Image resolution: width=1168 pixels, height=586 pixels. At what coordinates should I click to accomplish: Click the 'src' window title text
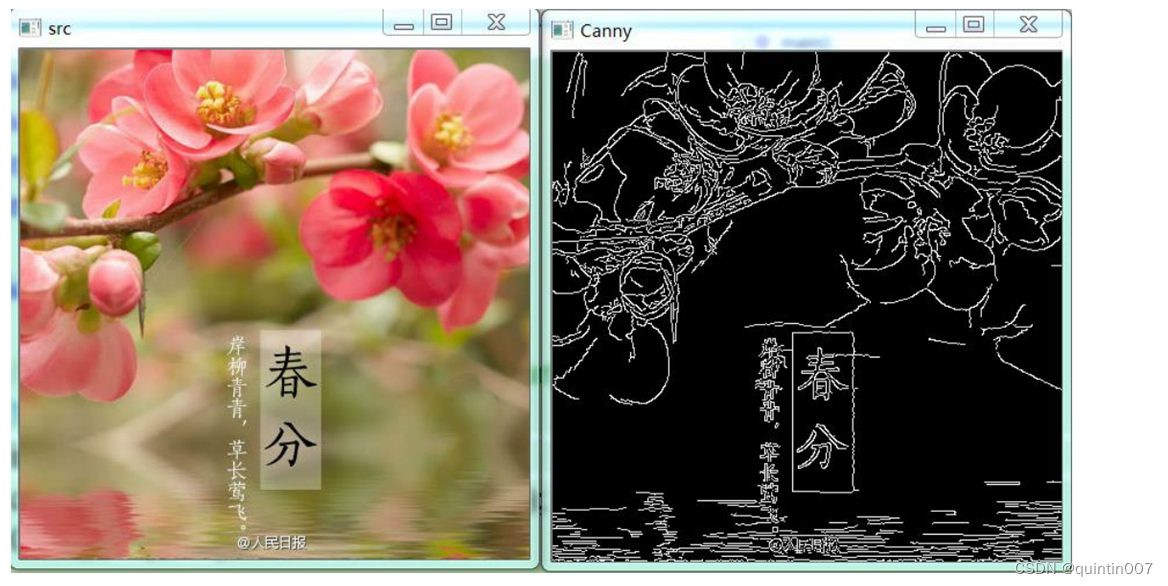60,29
